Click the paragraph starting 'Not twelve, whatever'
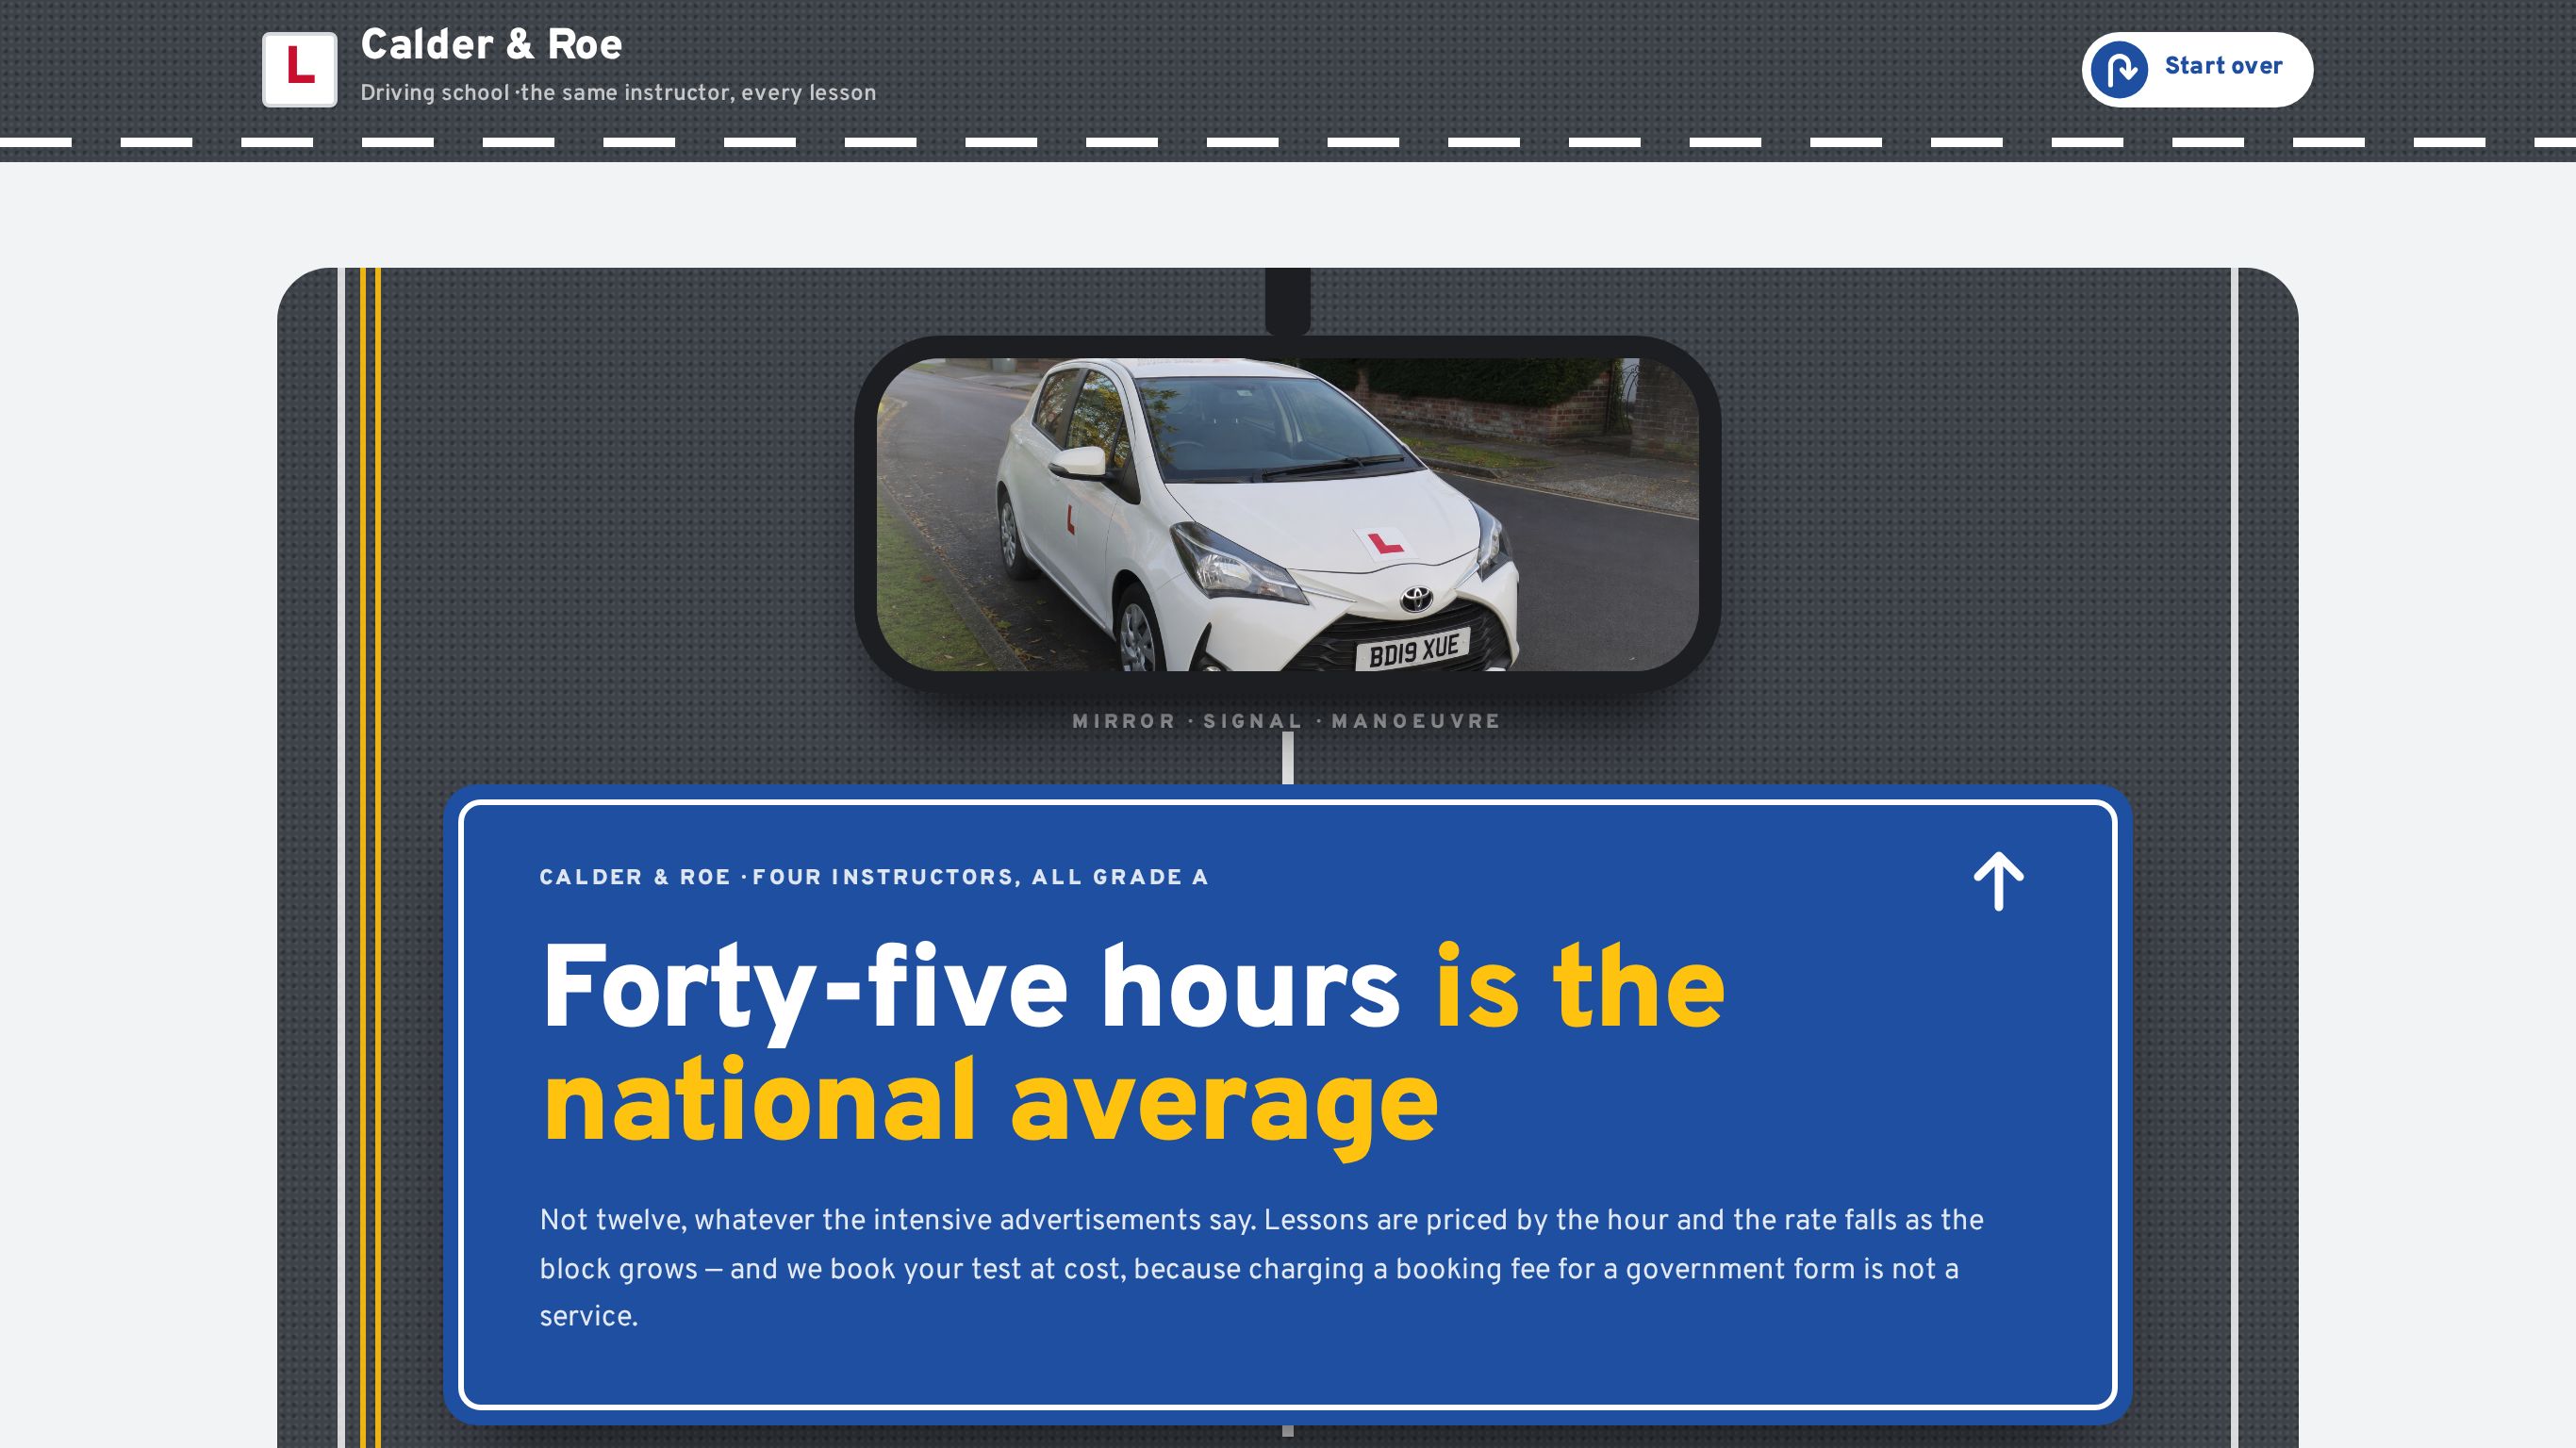This screenshot has width=2576, height=1448. 1261,1268
